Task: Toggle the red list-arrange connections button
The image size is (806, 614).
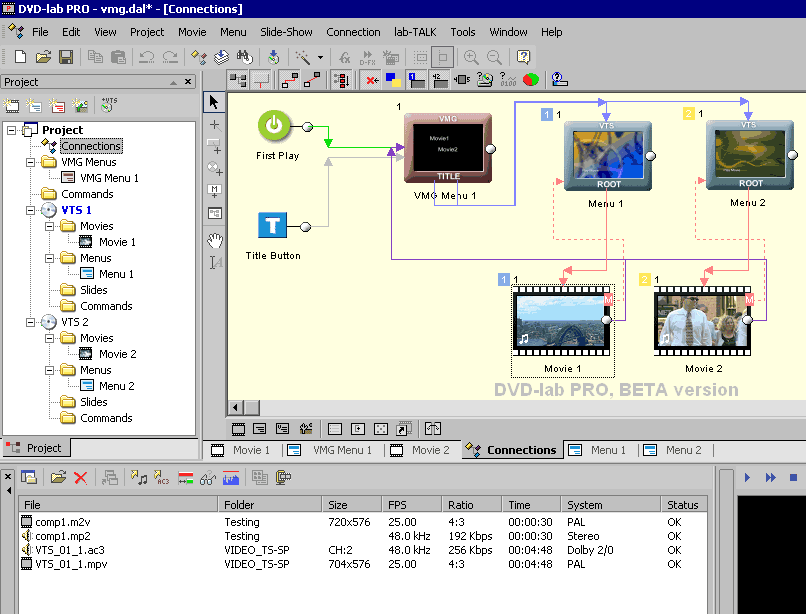Action: [x=341, y=80]
